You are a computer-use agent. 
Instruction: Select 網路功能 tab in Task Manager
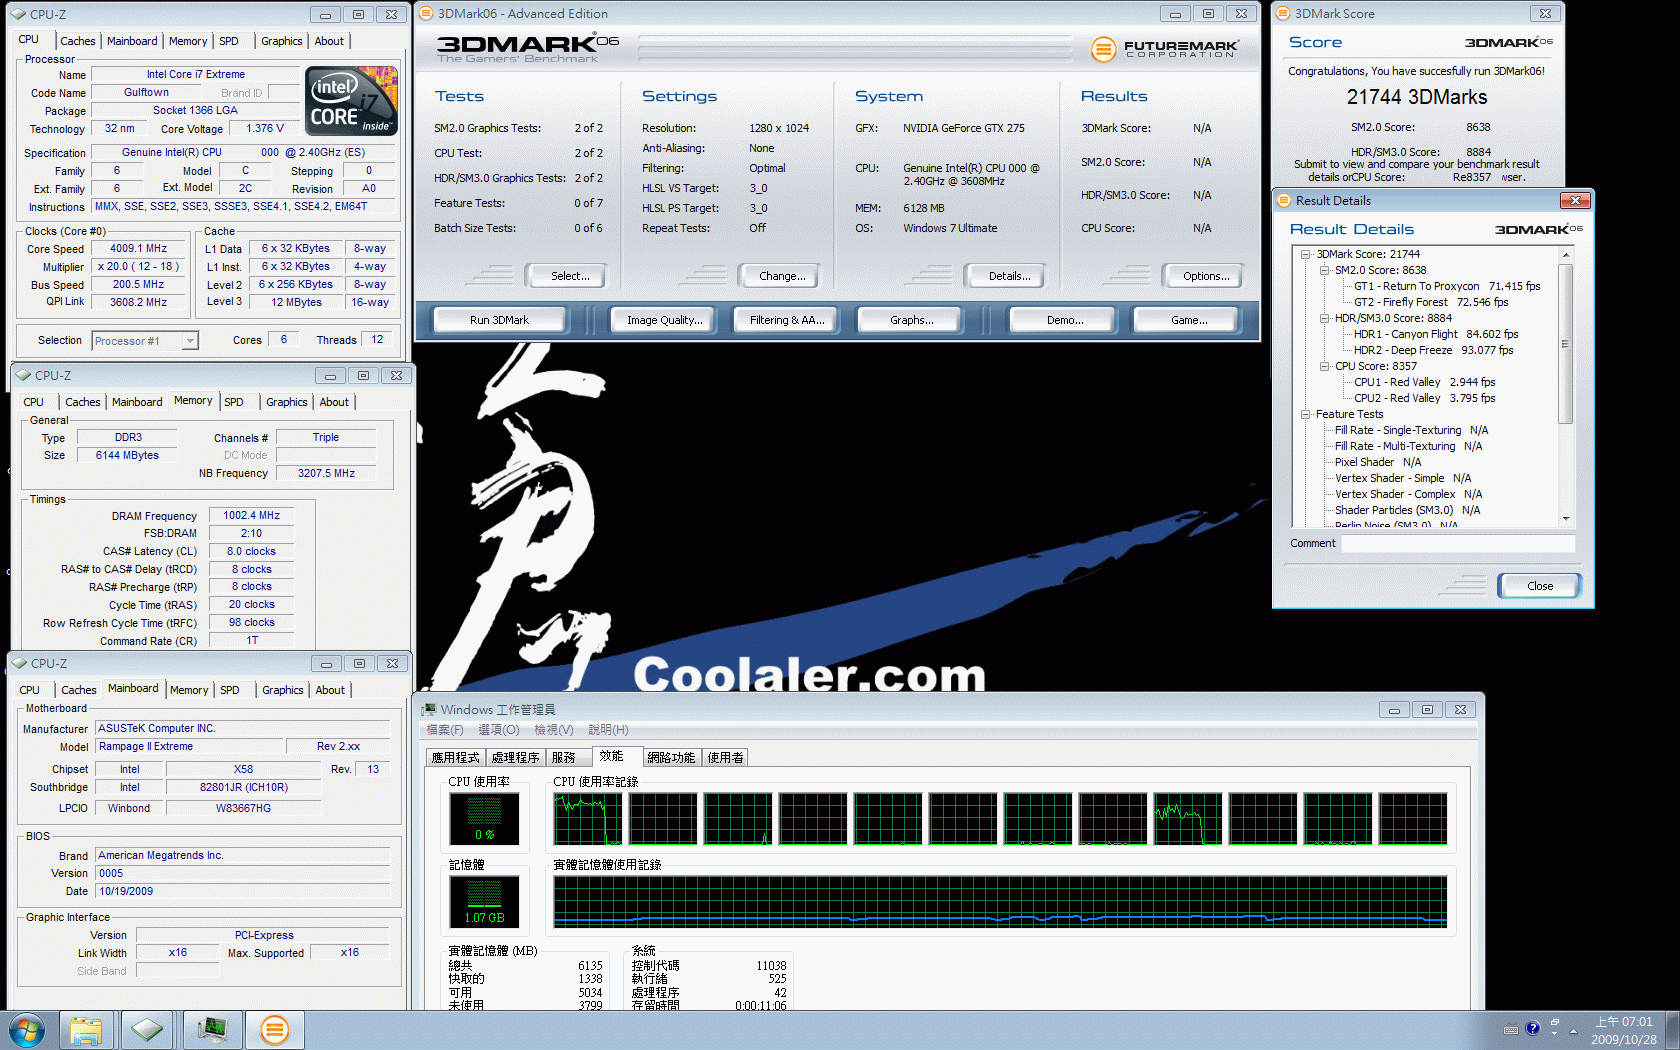point(671,758)
